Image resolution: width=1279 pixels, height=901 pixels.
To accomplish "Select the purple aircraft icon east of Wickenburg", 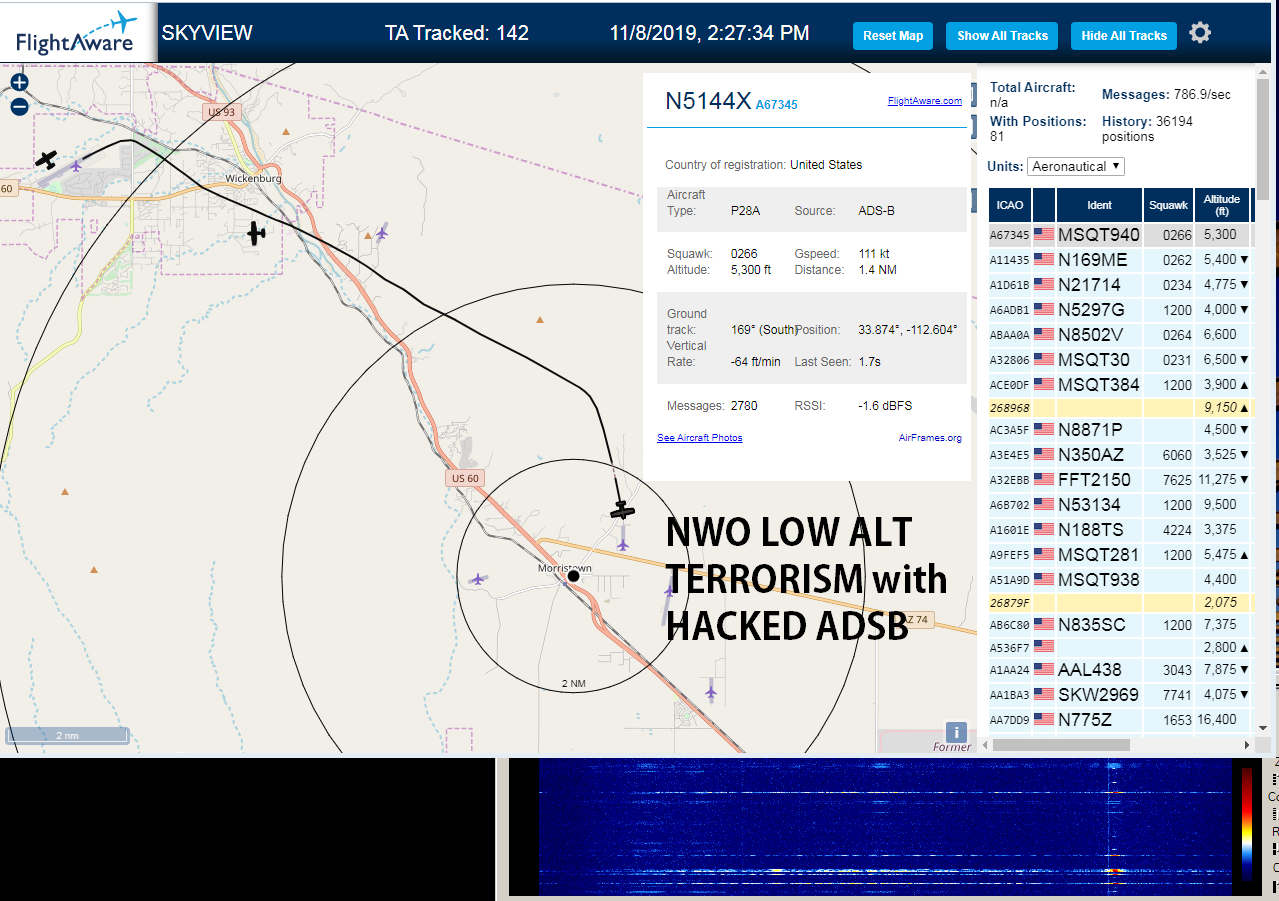I will 381,233.
